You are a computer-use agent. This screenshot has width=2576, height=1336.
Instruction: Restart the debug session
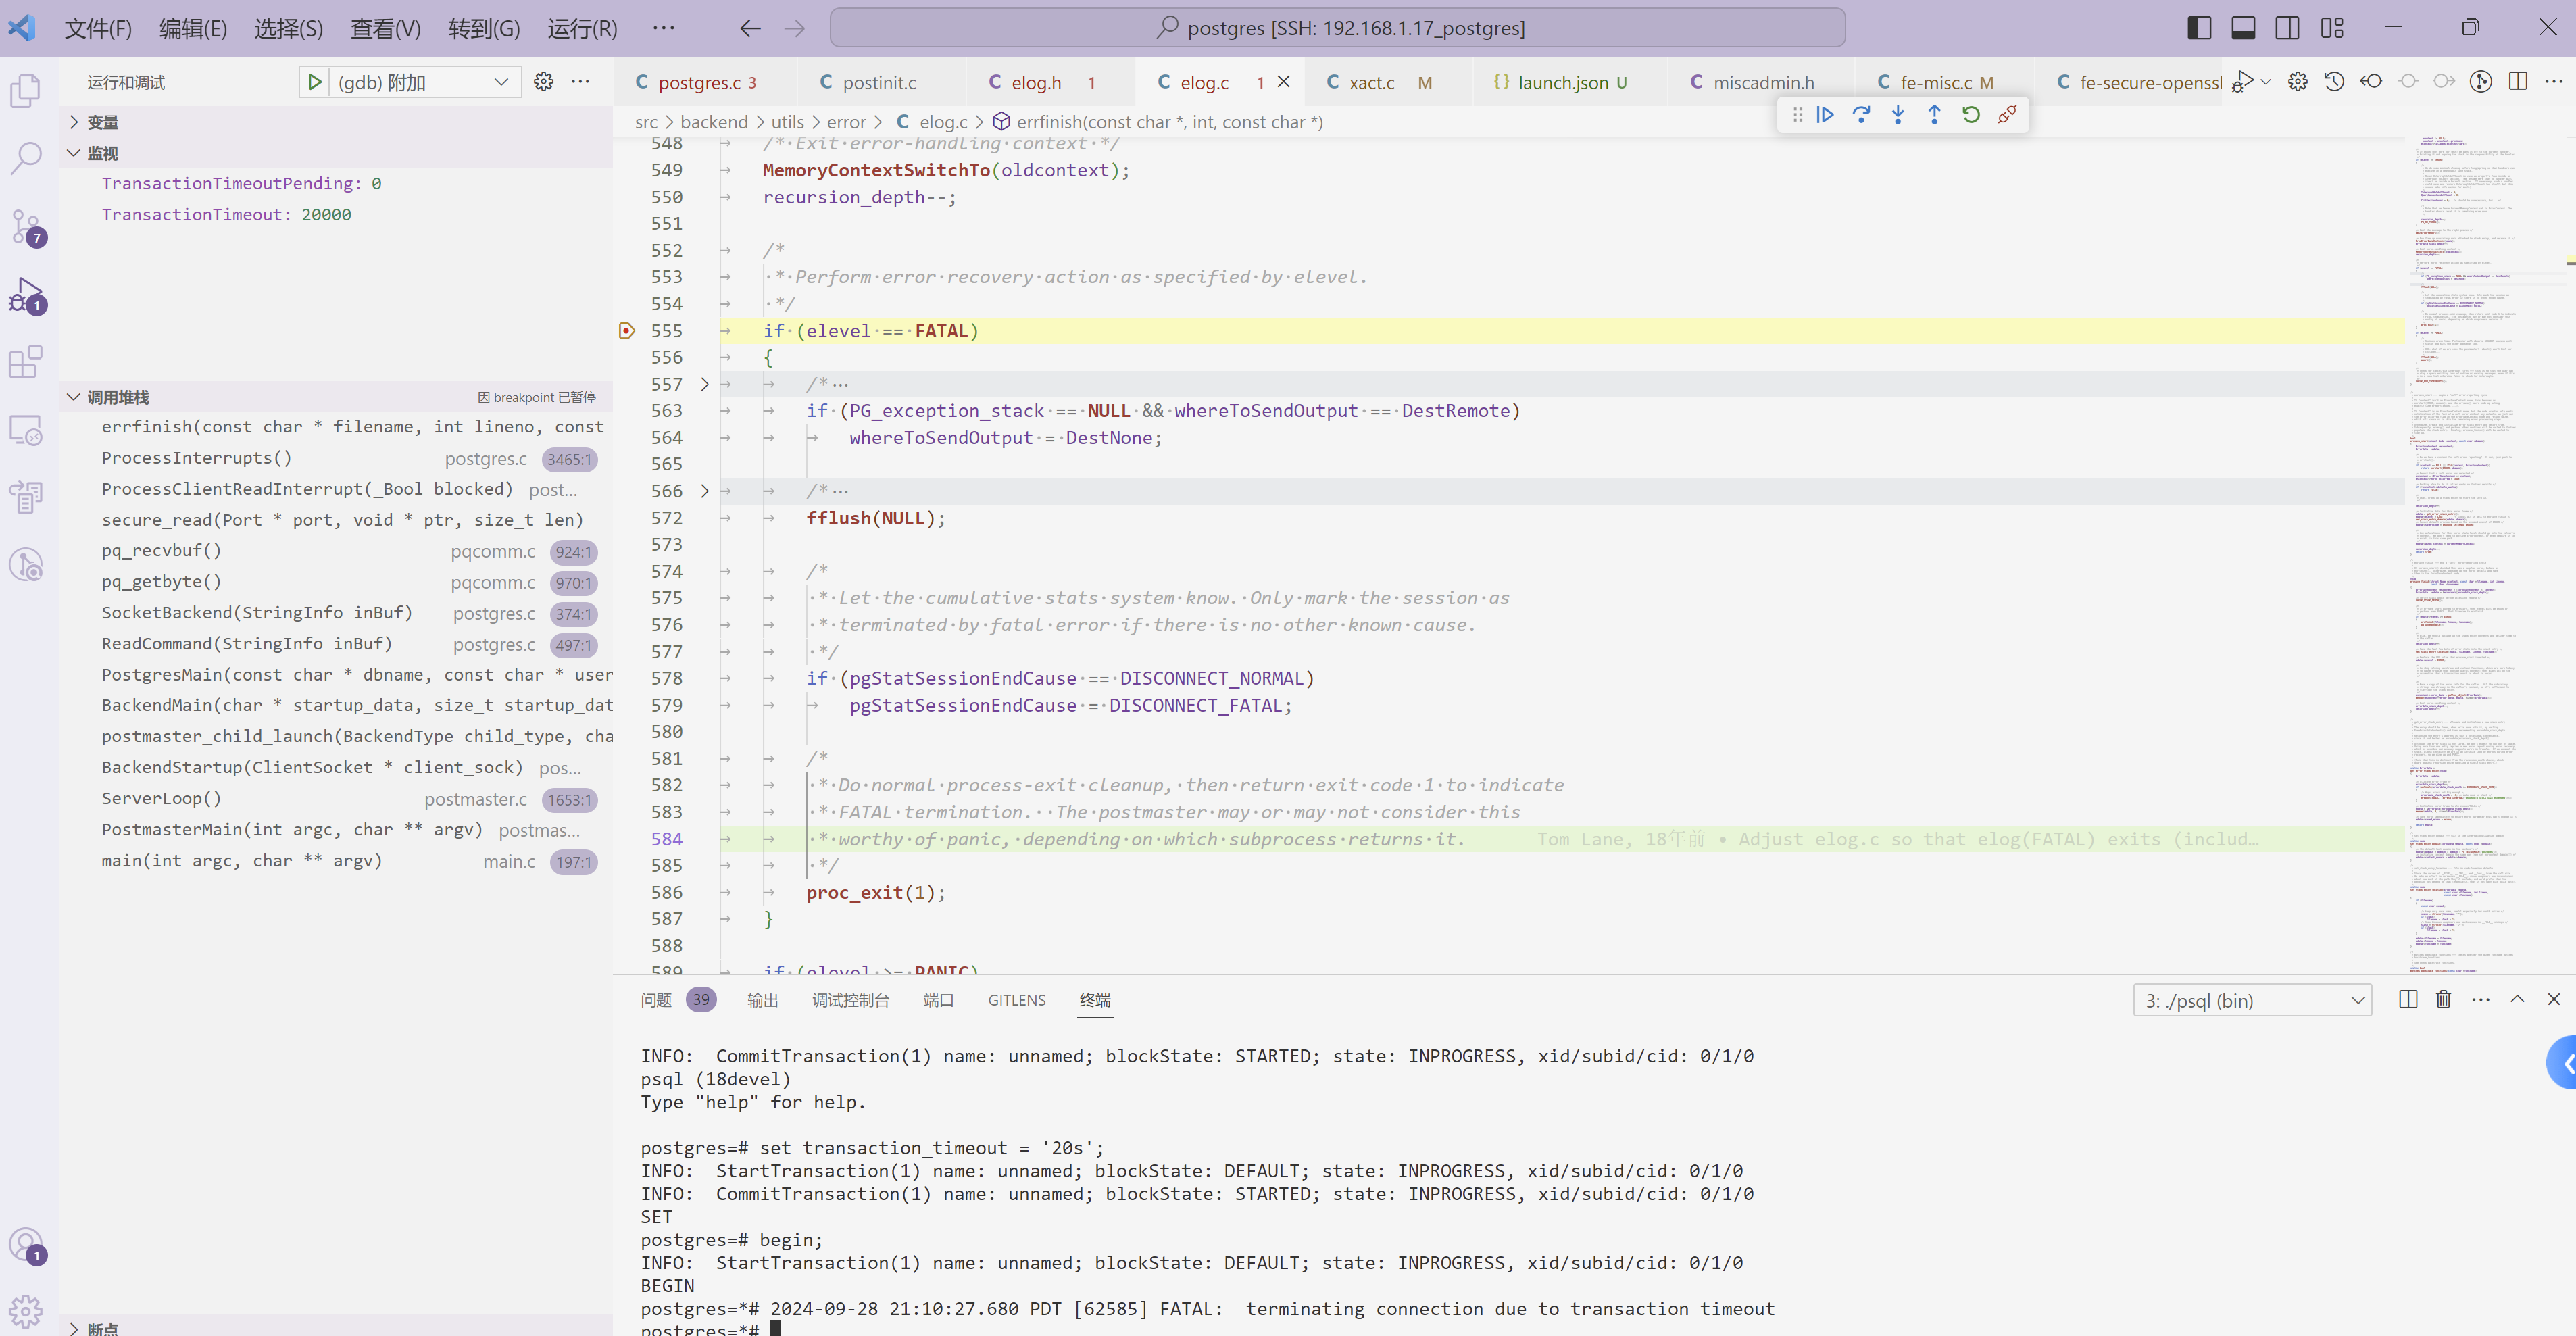[1970, 115]
